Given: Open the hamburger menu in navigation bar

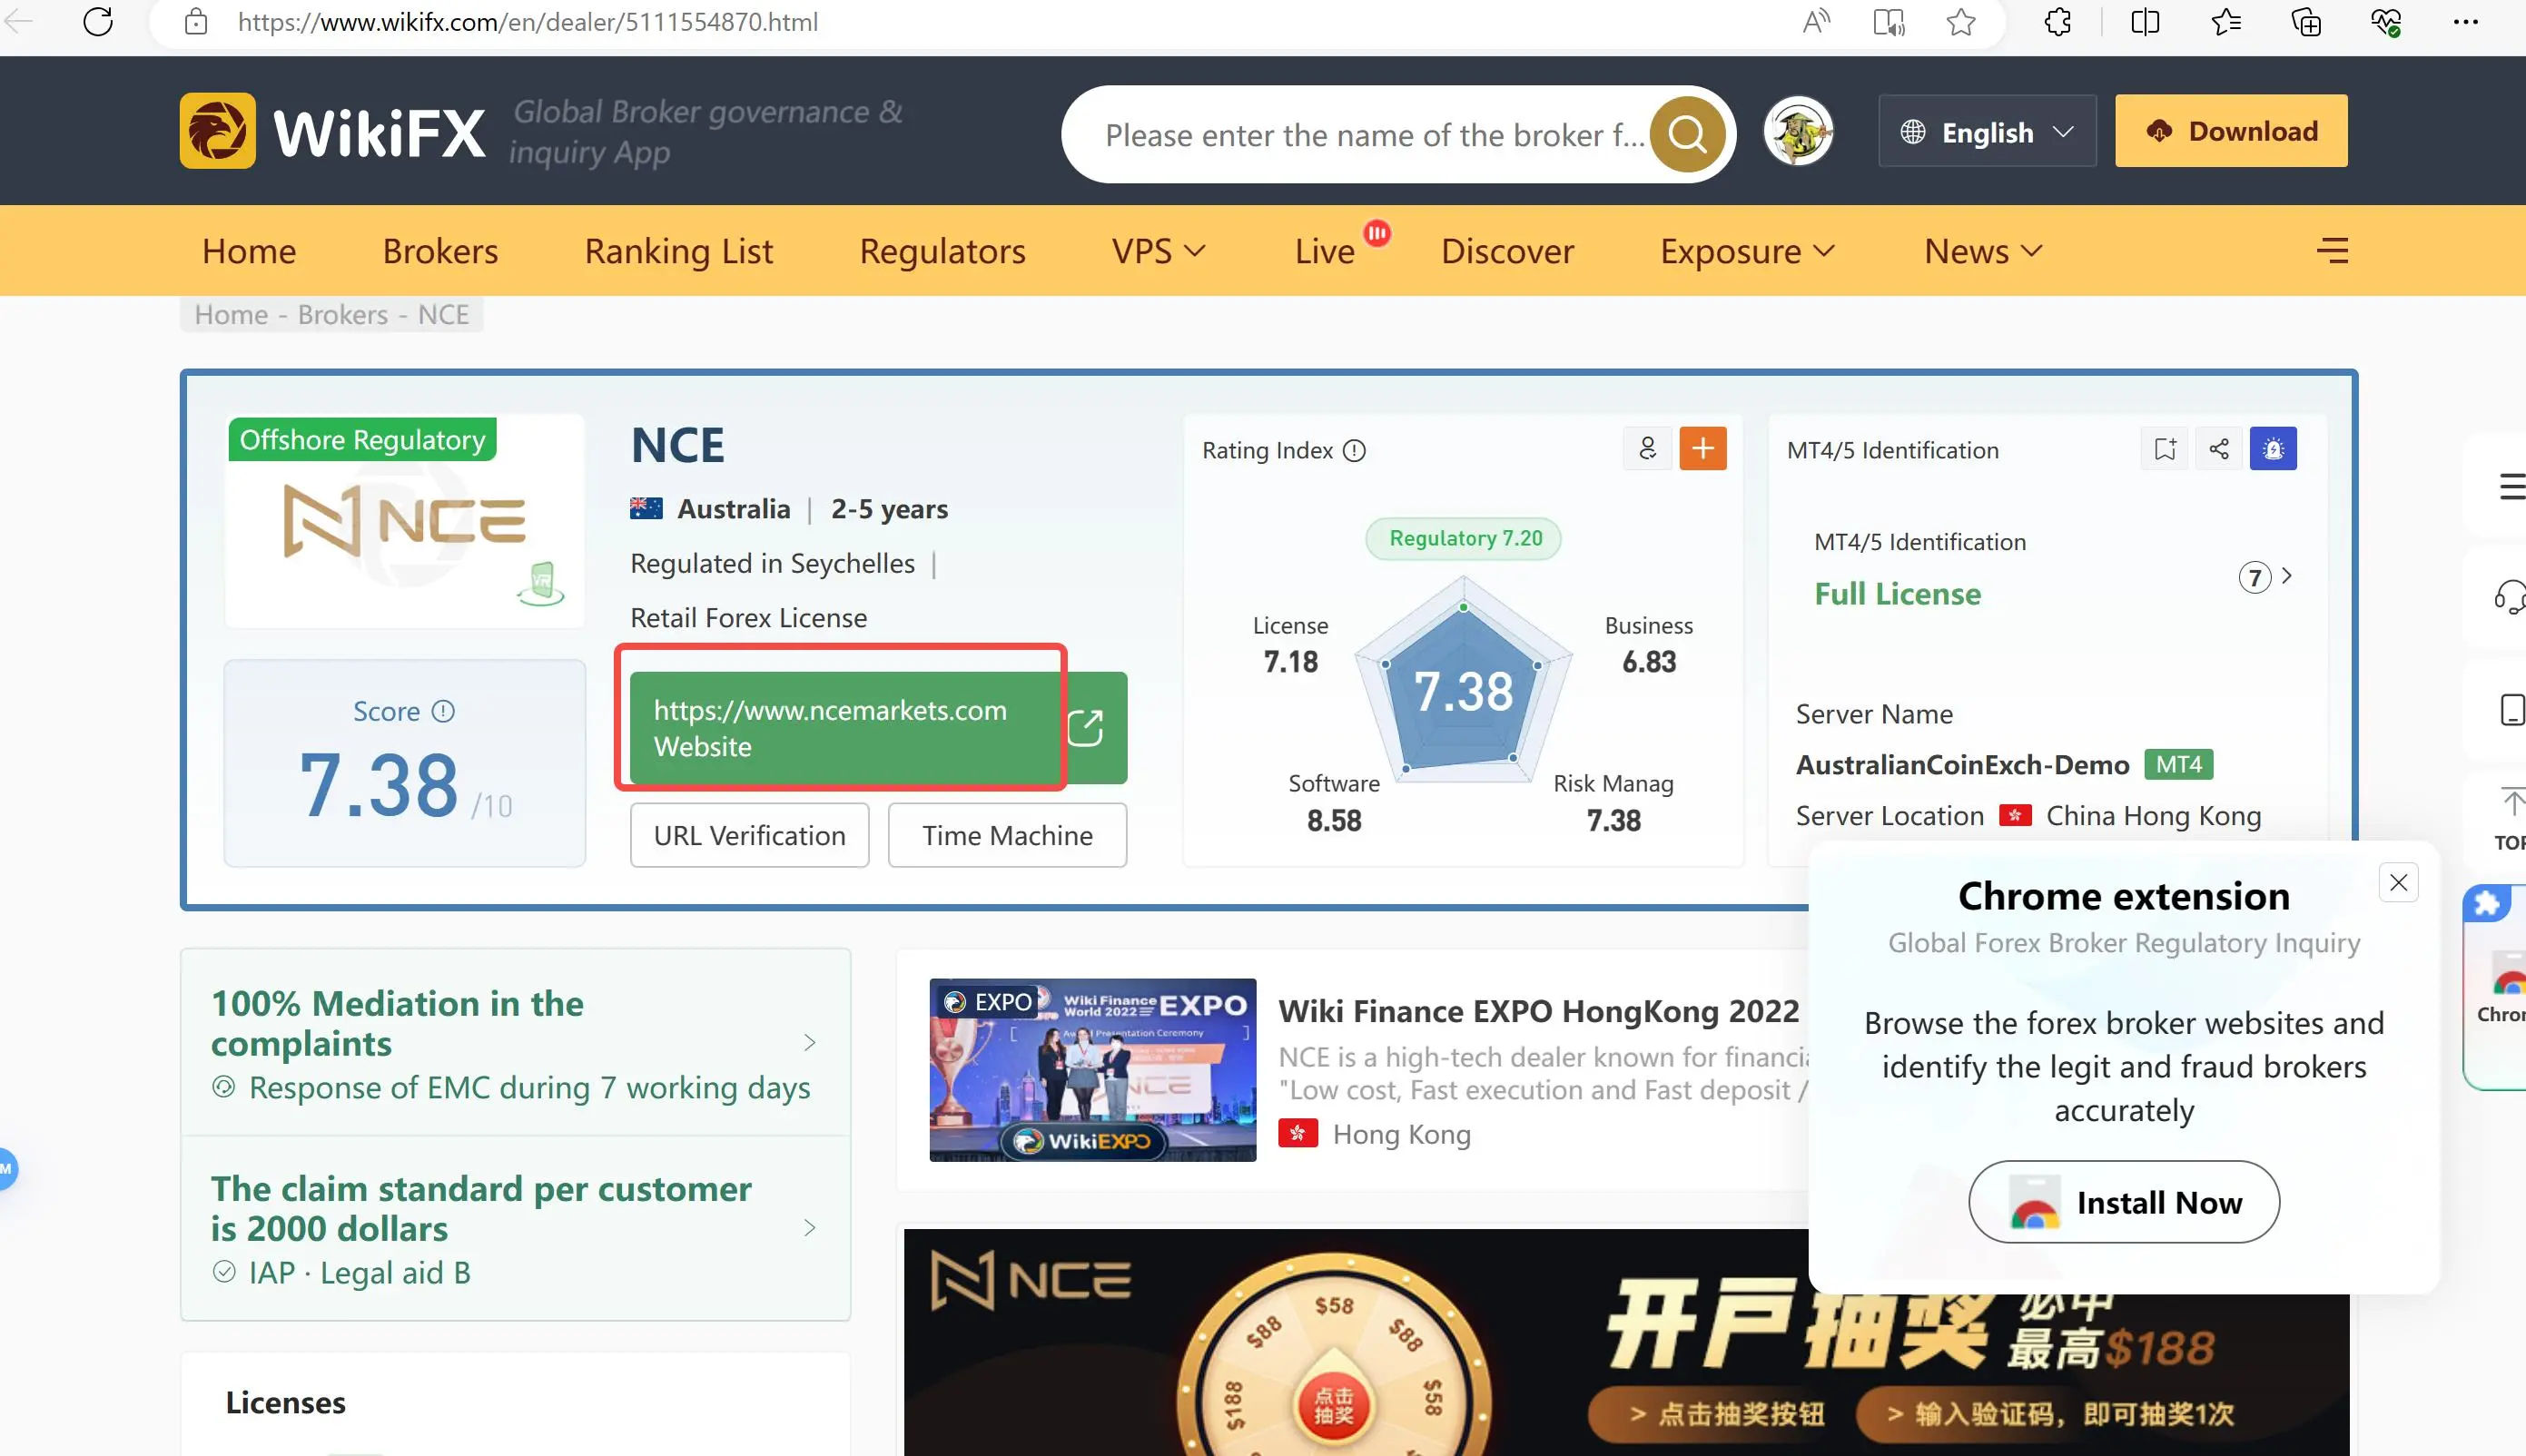Looking at the screenshot, I should 2332,250.
